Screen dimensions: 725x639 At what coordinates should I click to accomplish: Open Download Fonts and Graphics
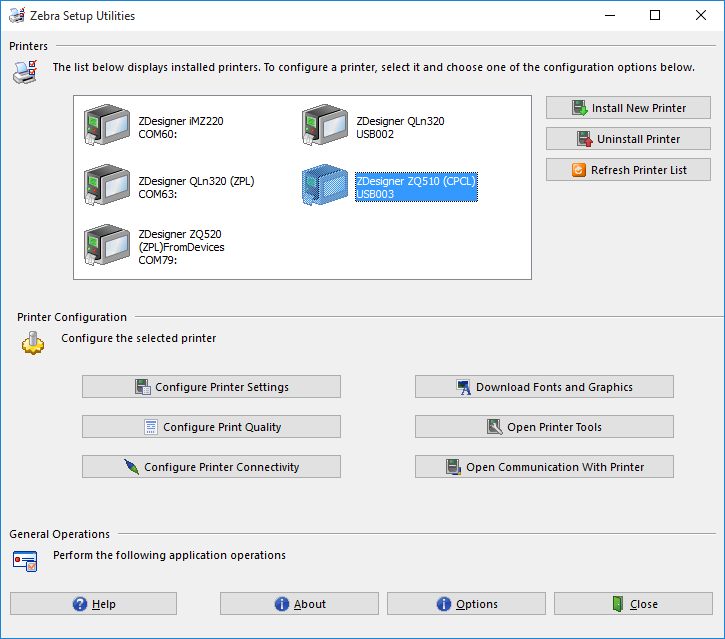[x=544, y=387]
